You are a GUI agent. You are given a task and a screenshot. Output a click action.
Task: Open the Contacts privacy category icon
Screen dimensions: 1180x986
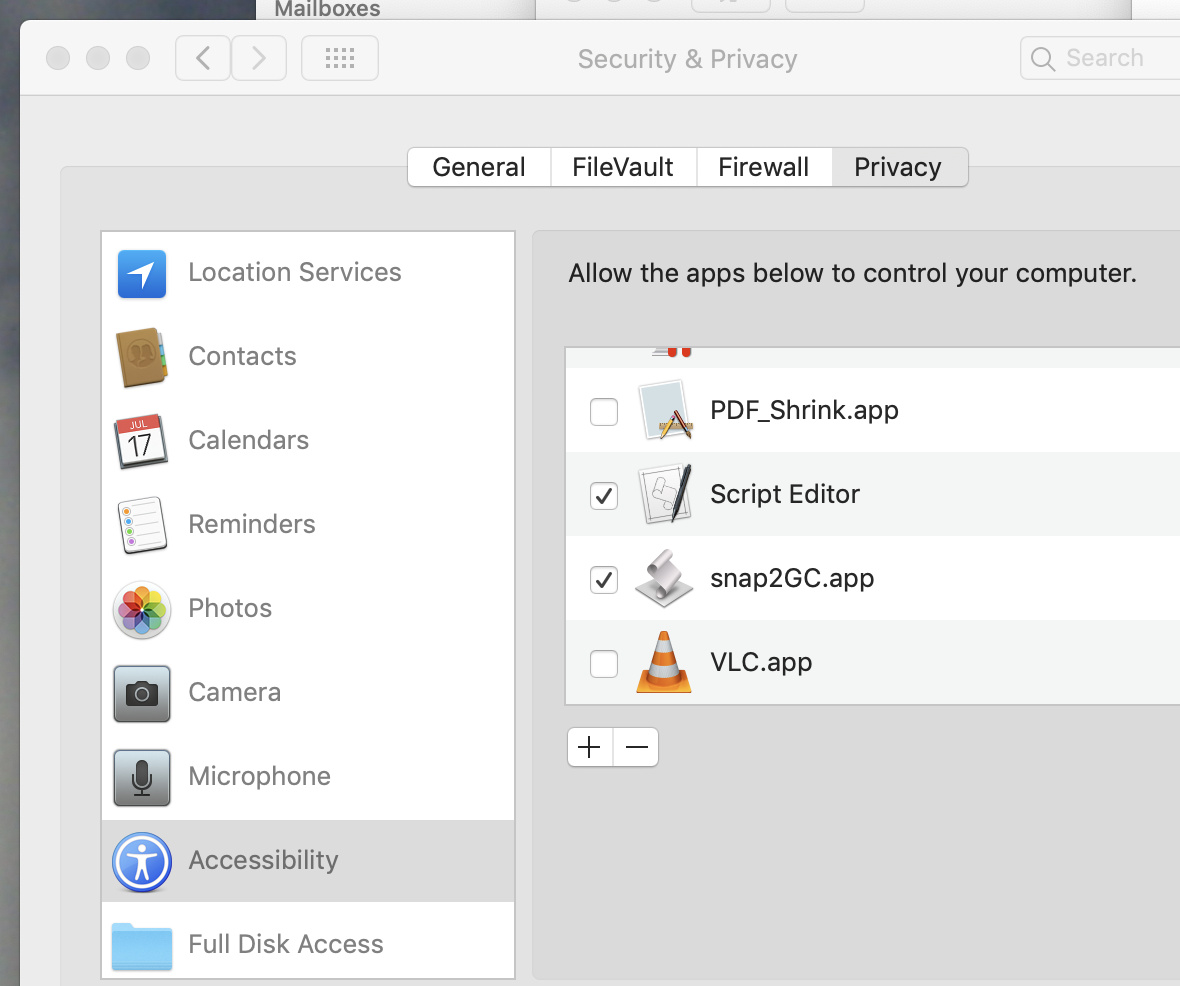click(x=142, y=357)
